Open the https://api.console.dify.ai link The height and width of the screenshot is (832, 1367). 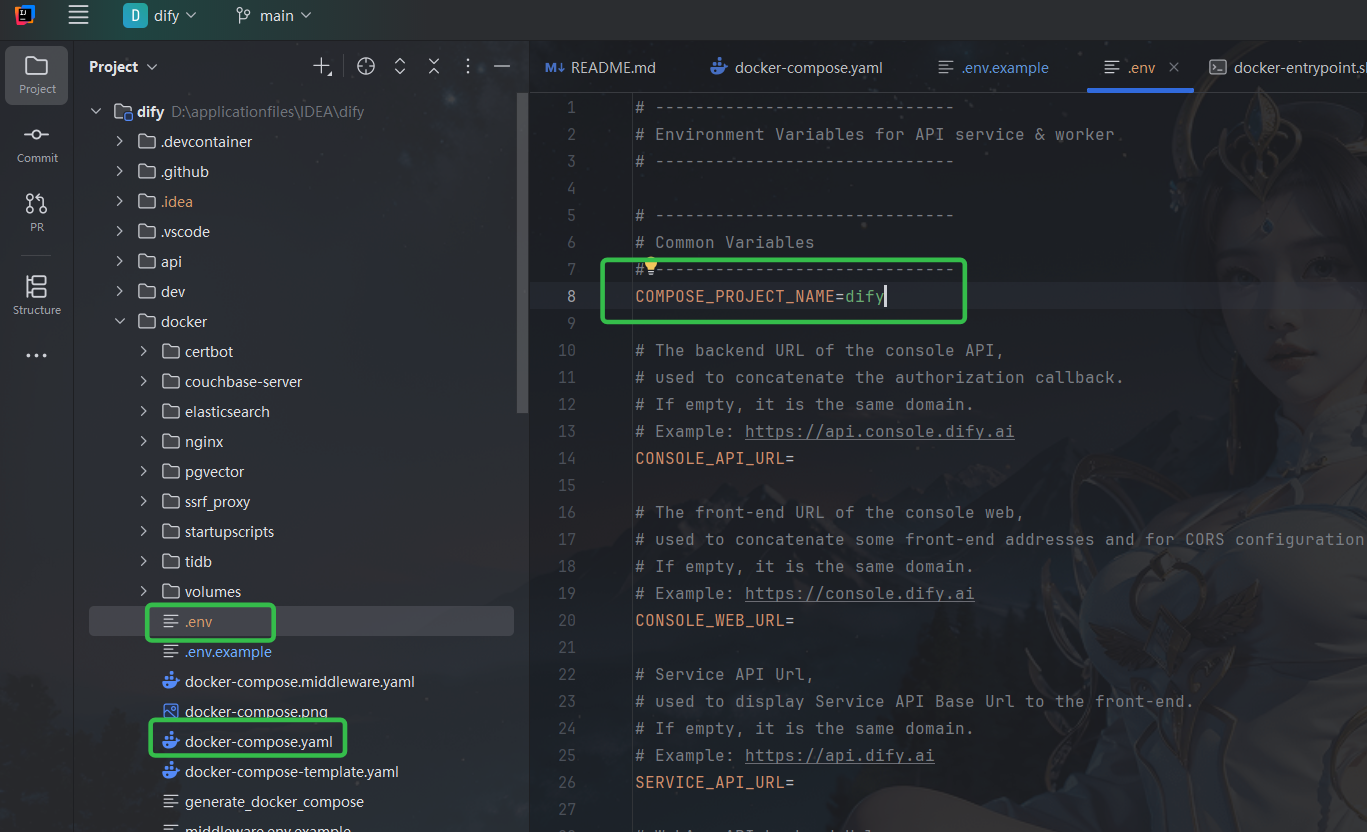(x=879, y=431)
